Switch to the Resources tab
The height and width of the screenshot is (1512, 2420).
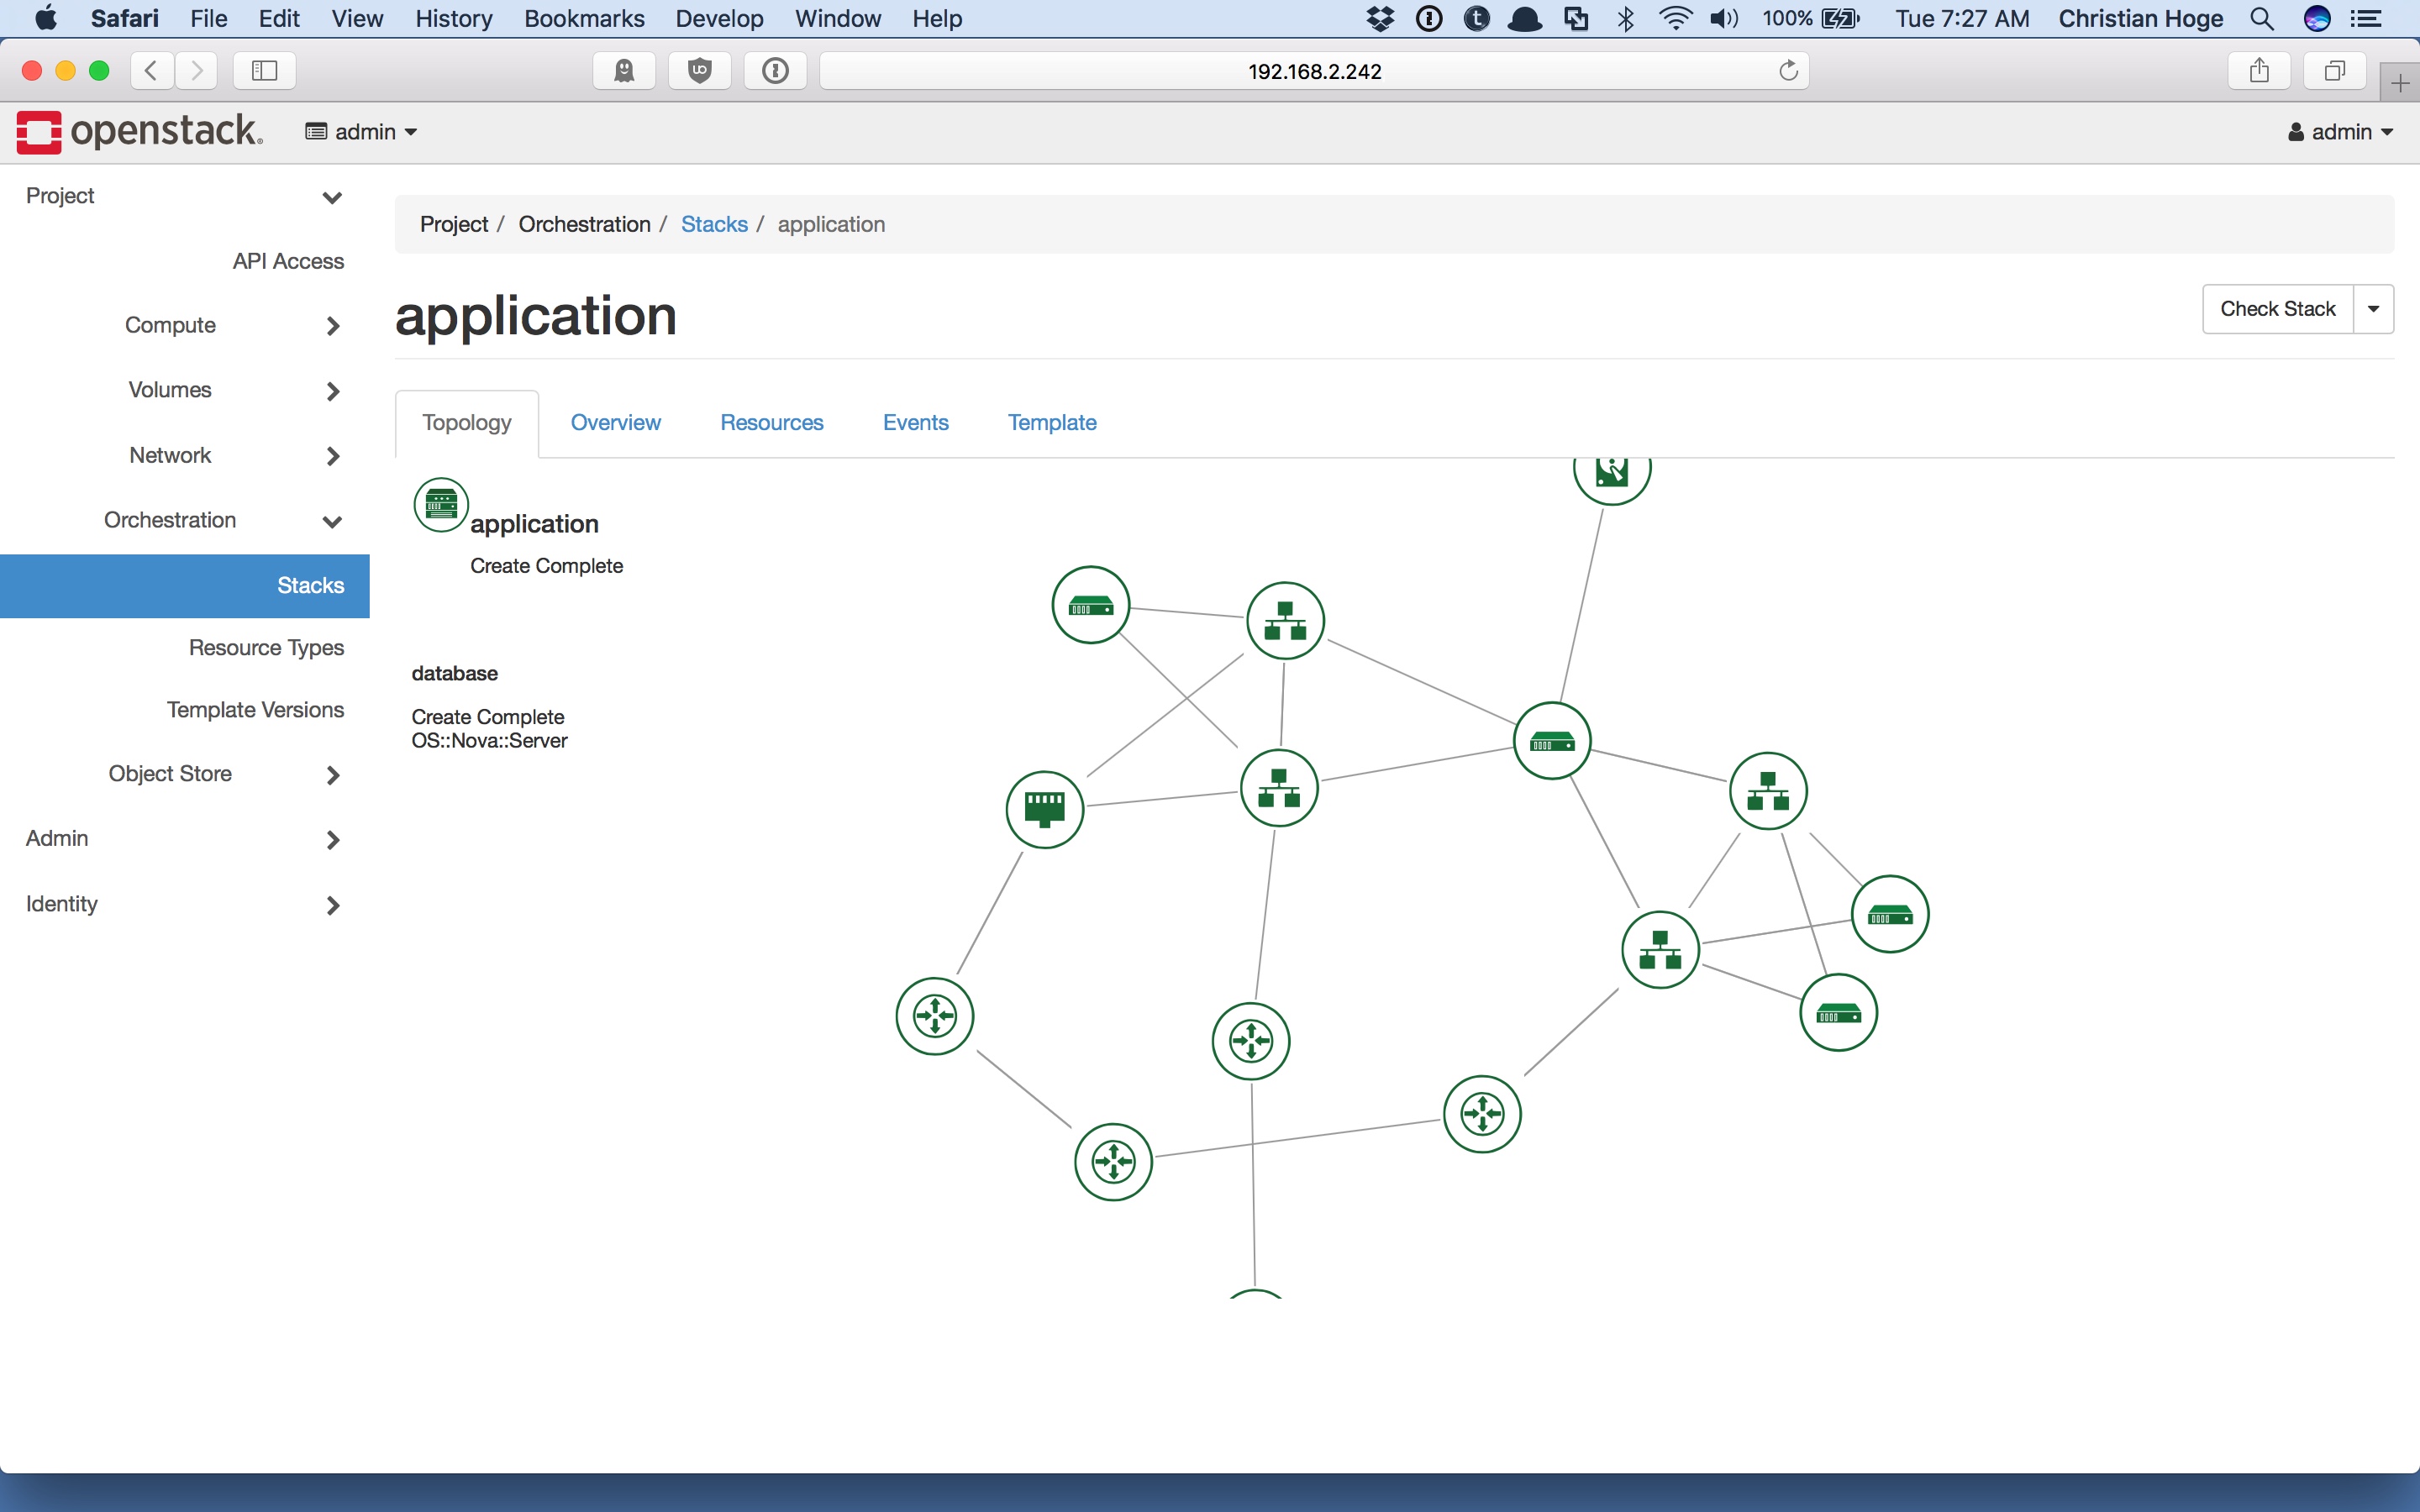(771, 423)
